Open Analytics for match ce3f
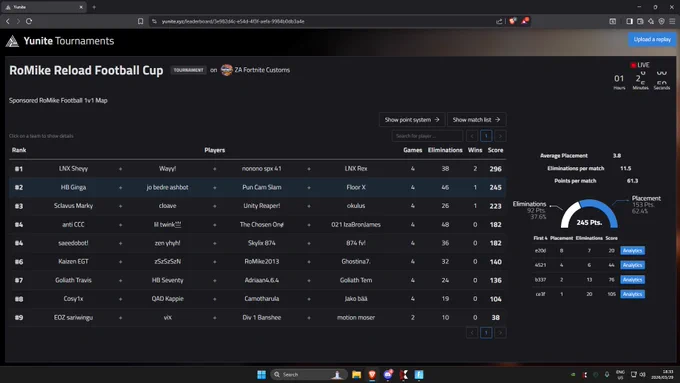This screenshot has width=680, height=383. coord(632,294)
